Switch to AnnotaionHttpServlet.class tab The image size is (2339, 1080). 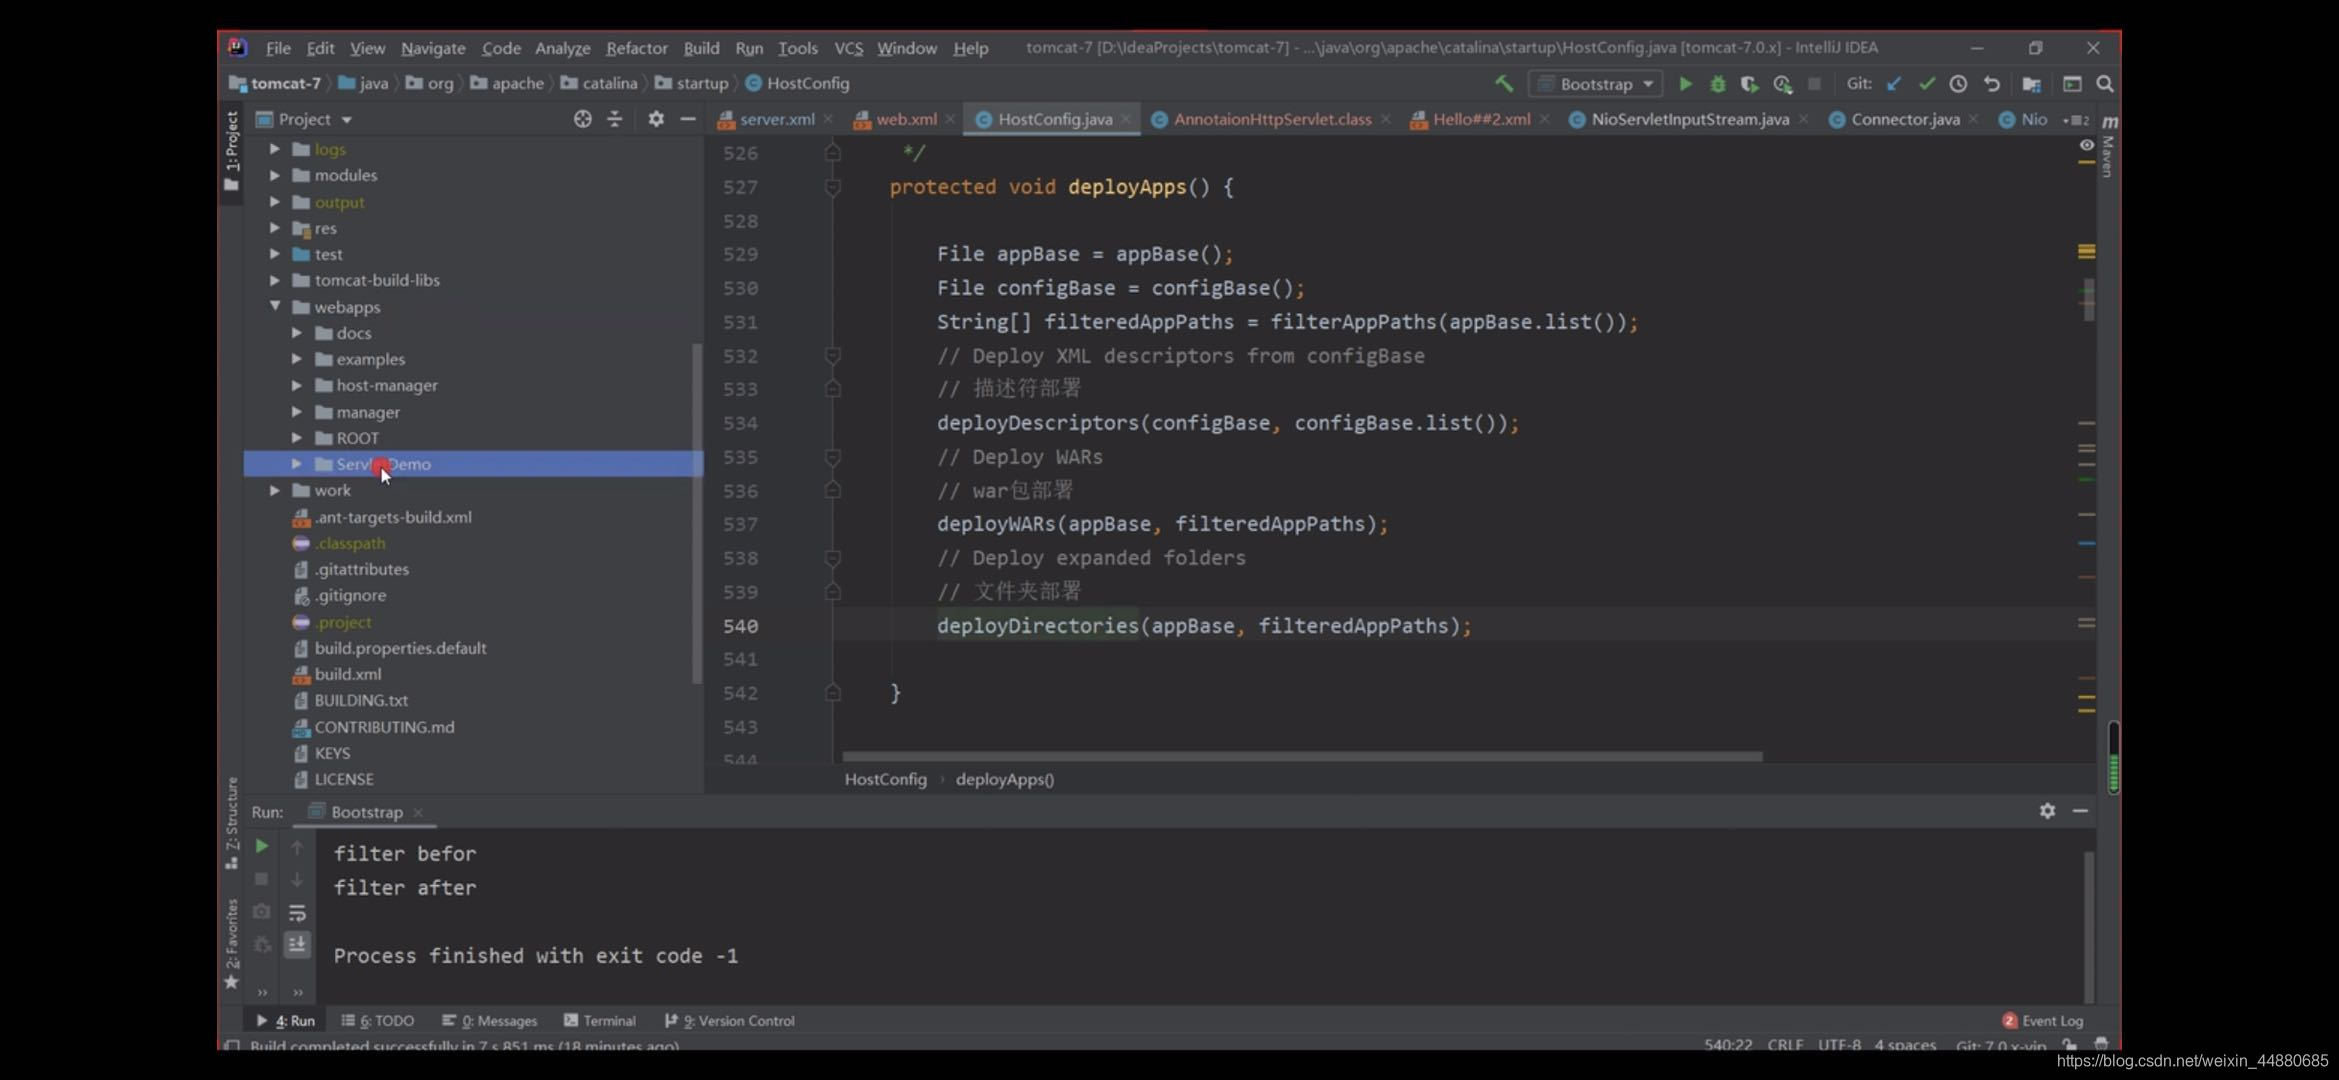pos(1272,119)
